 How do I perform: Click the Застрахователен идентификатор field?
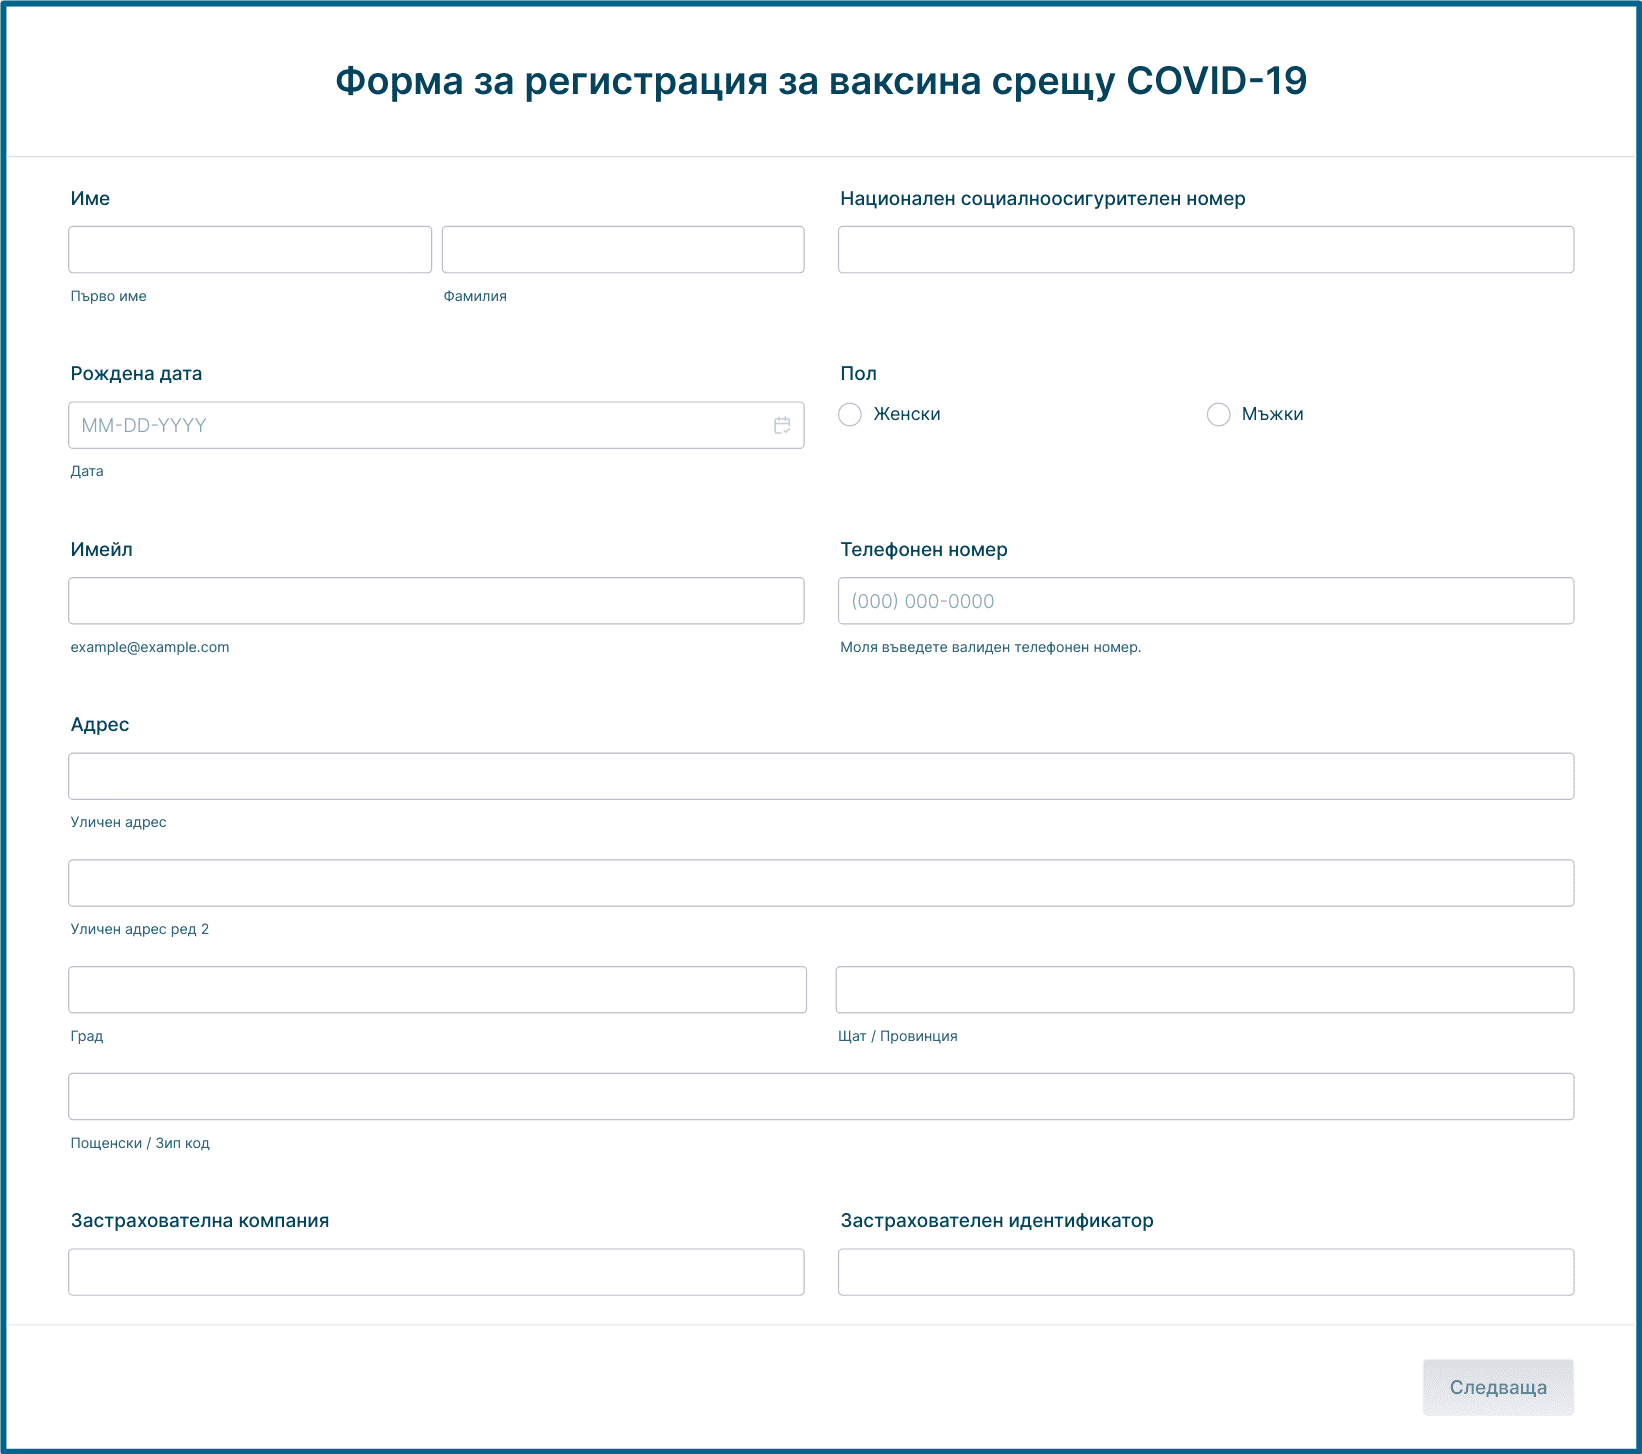pos(1205,1272)
